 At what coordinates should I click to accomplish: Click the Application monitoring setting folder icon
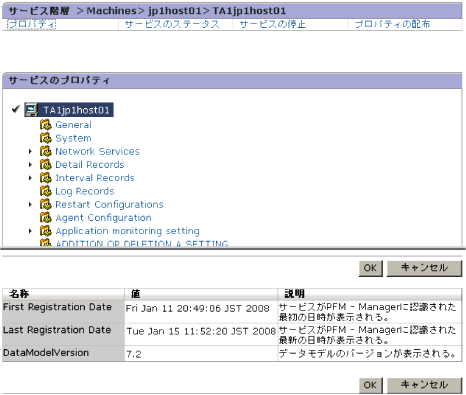pos(46,231)
